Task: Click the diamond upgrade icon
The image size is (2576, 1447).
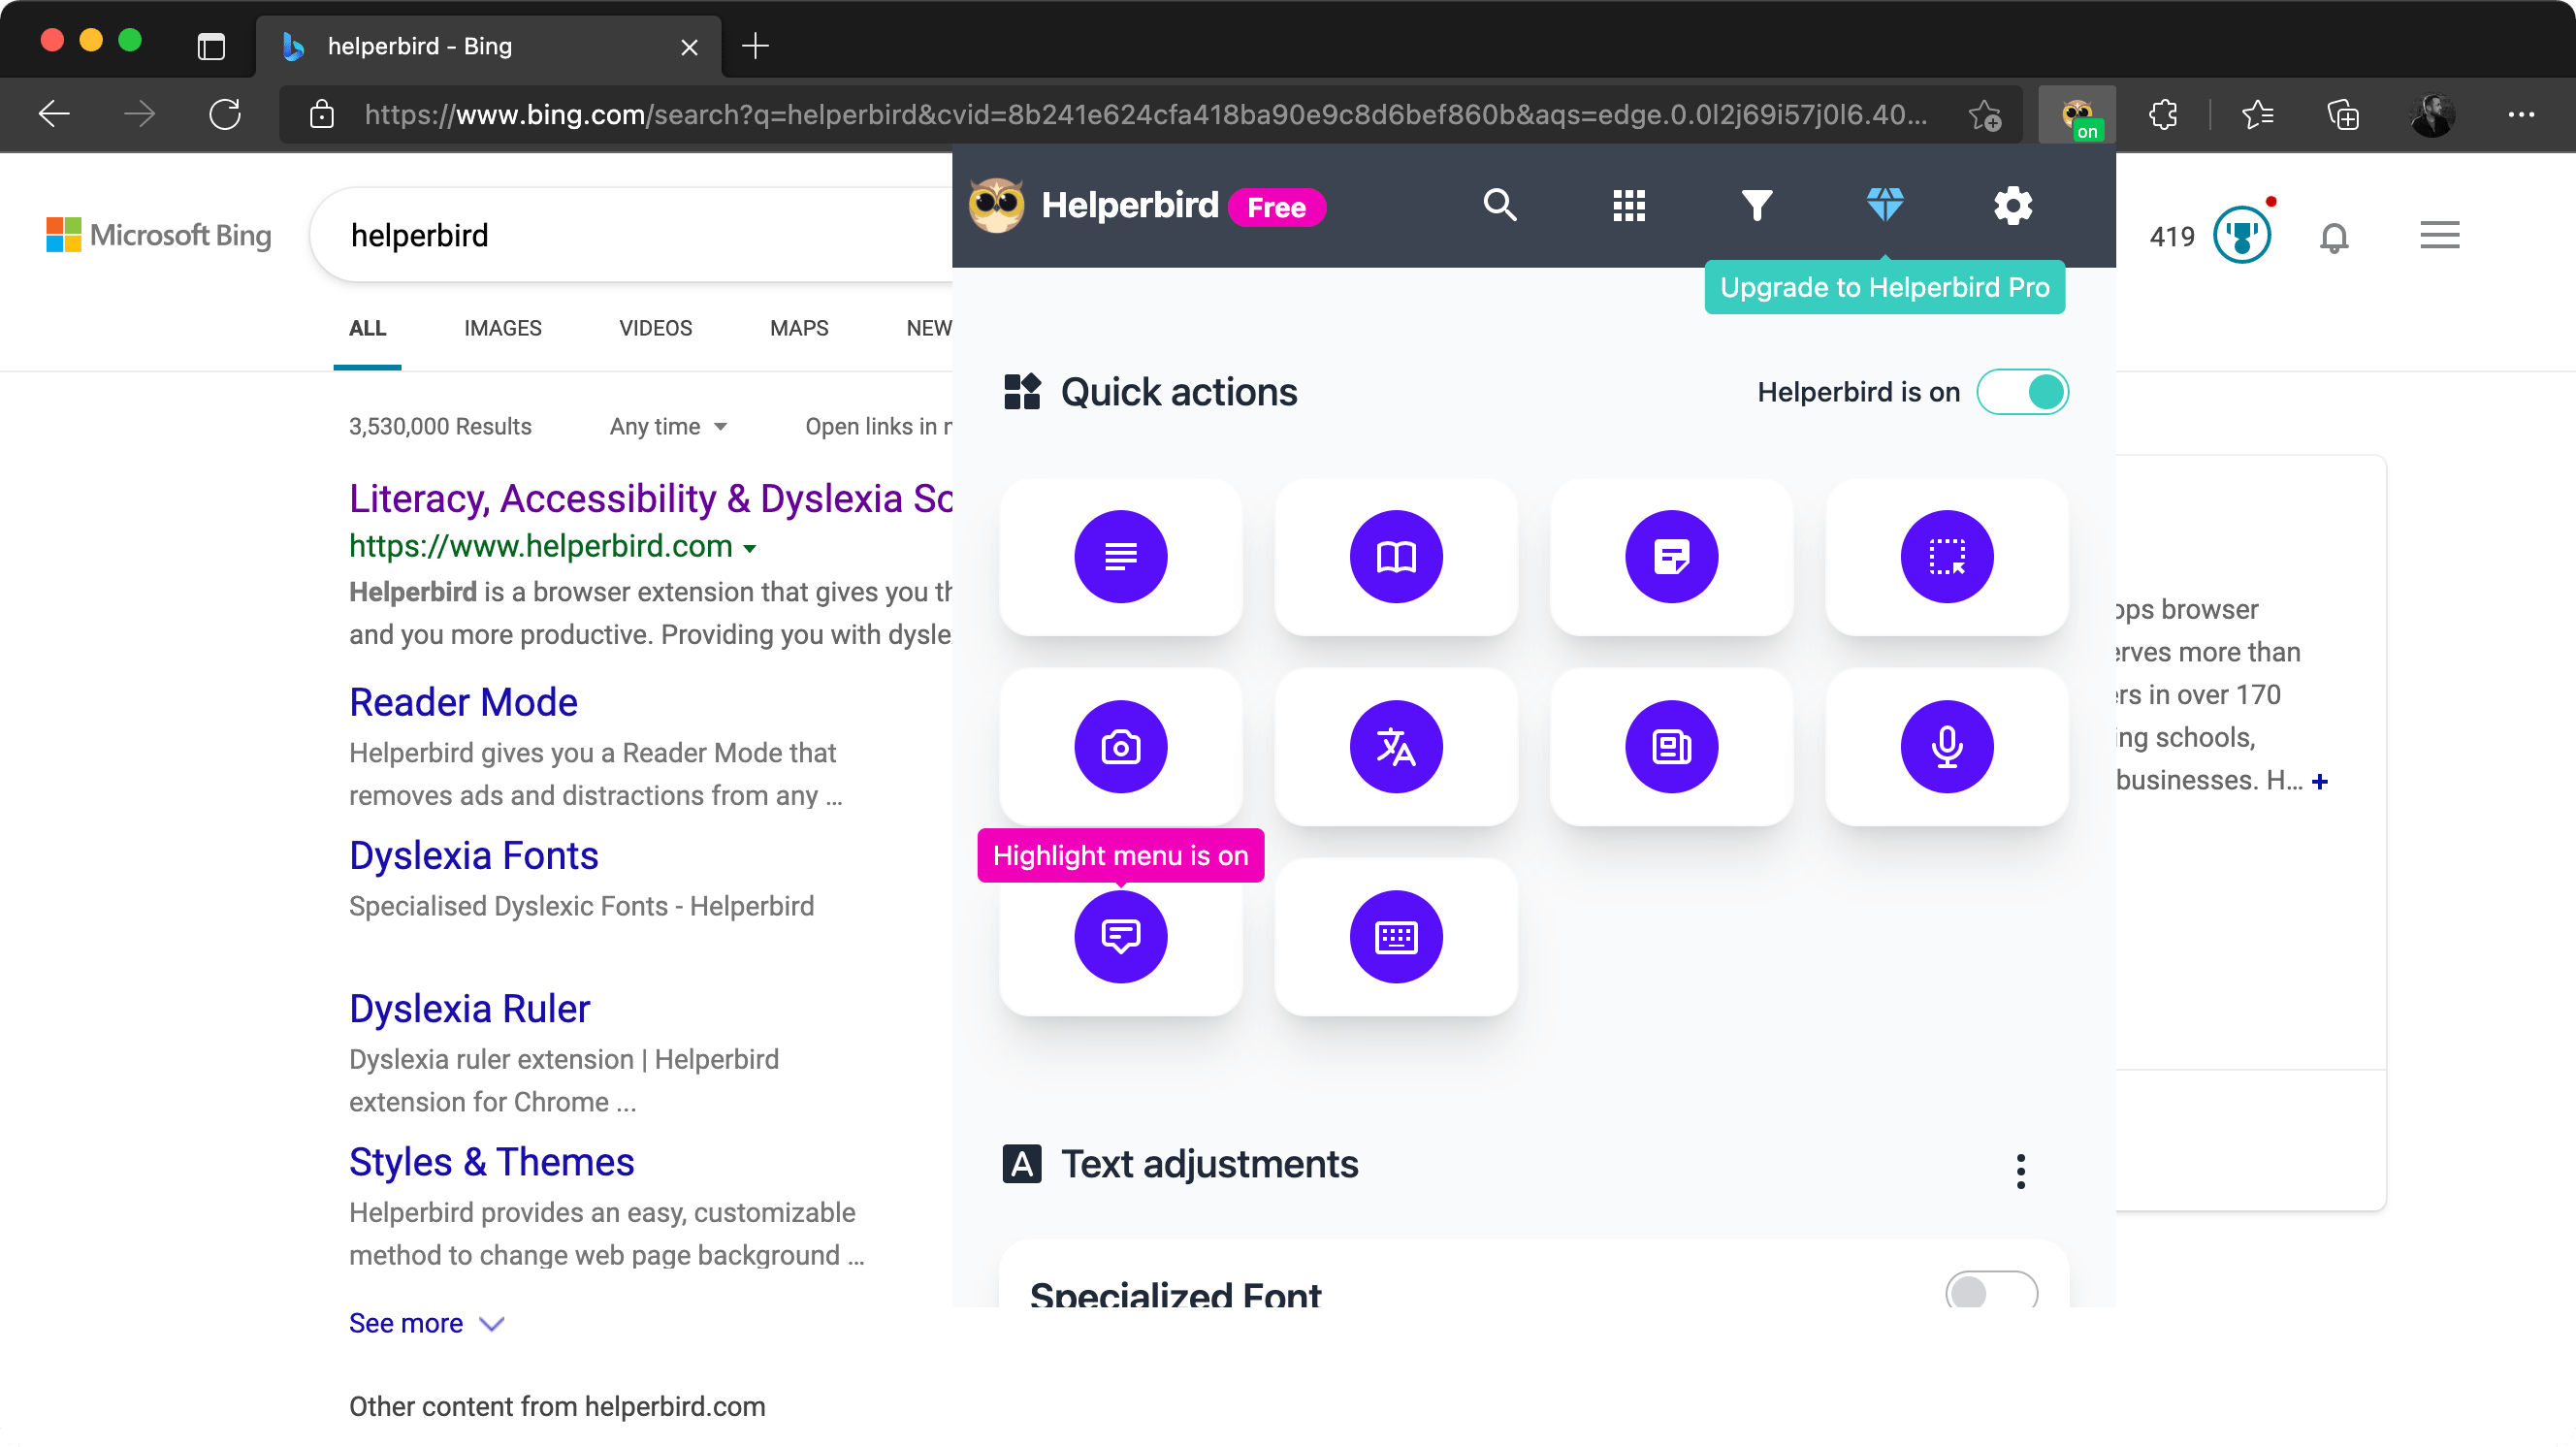Action: click(1884, 204)
